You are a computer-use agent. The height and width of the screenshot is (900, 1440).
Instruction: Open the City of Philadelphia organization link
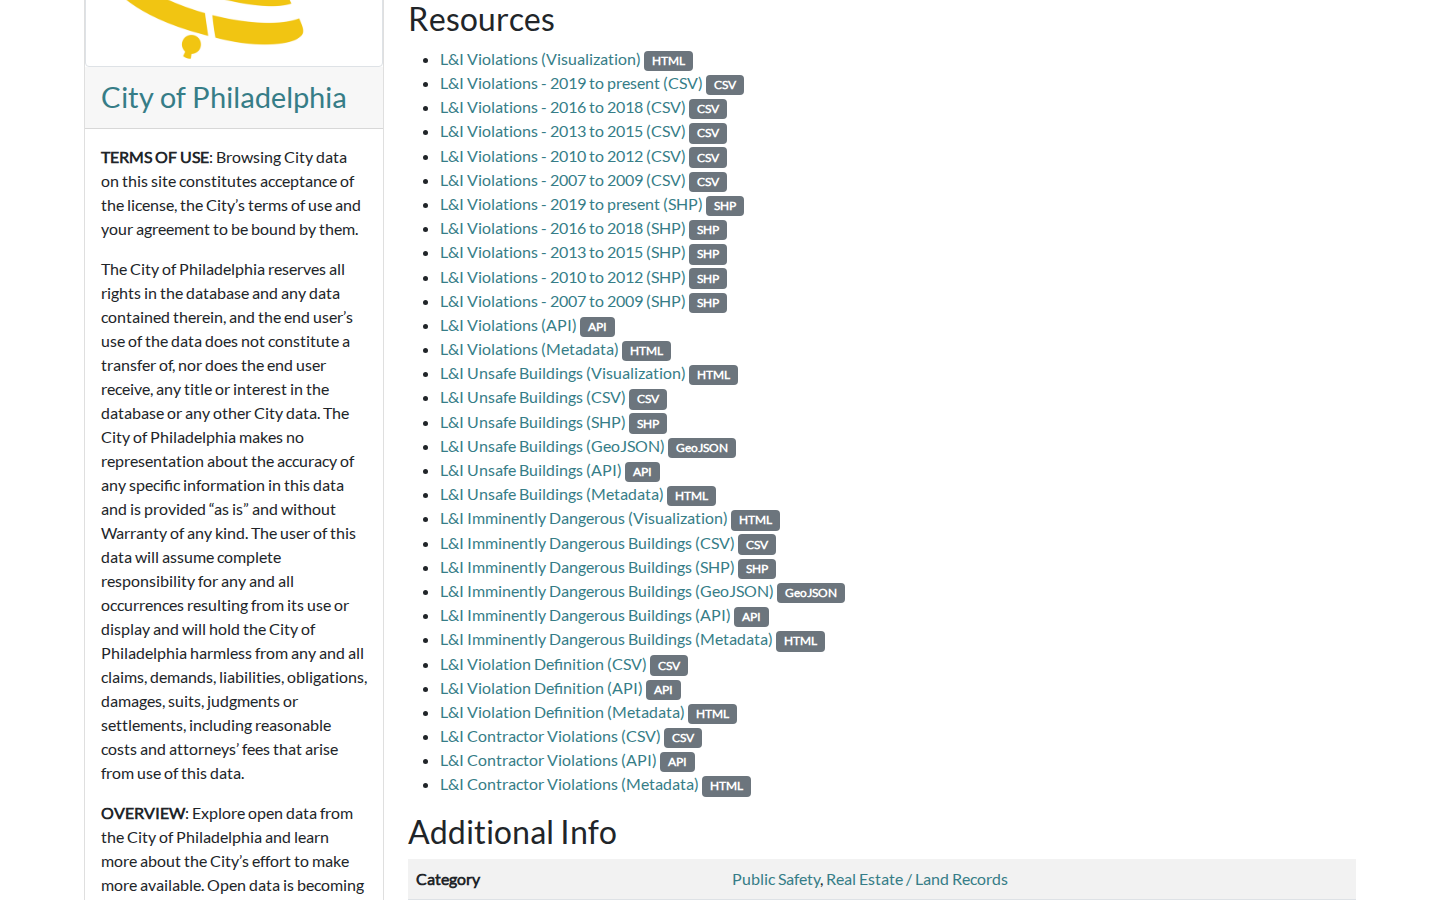[x=223, y=98]
